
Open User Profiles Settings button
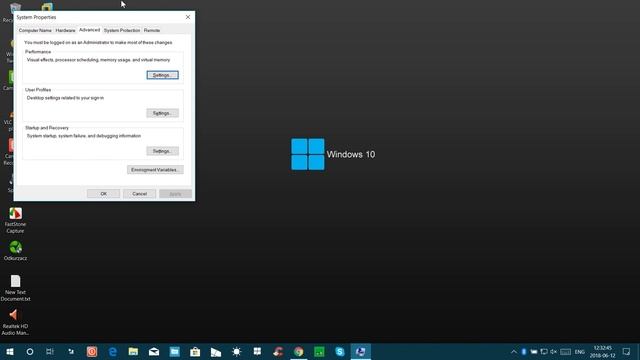[x=162, y=113]
